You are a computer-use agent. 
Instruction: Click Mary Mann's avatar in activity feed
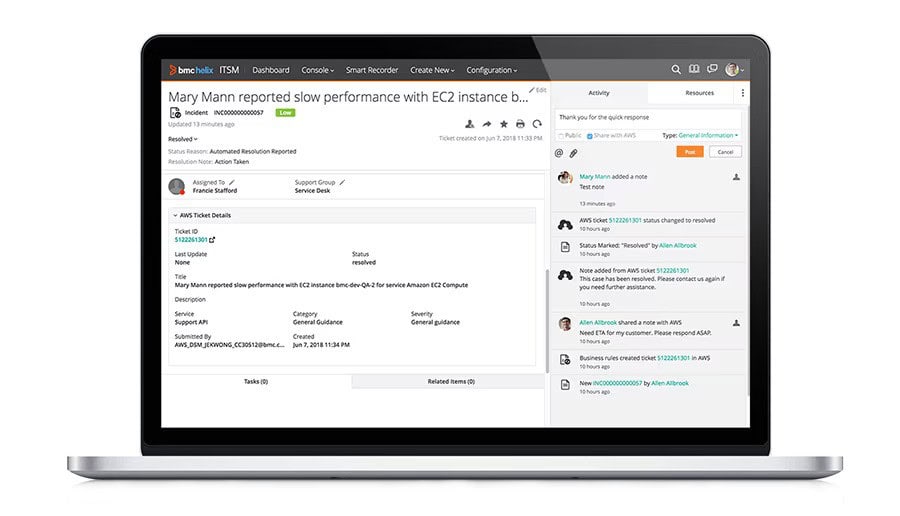pyautogui.click(x=565, y=178)
